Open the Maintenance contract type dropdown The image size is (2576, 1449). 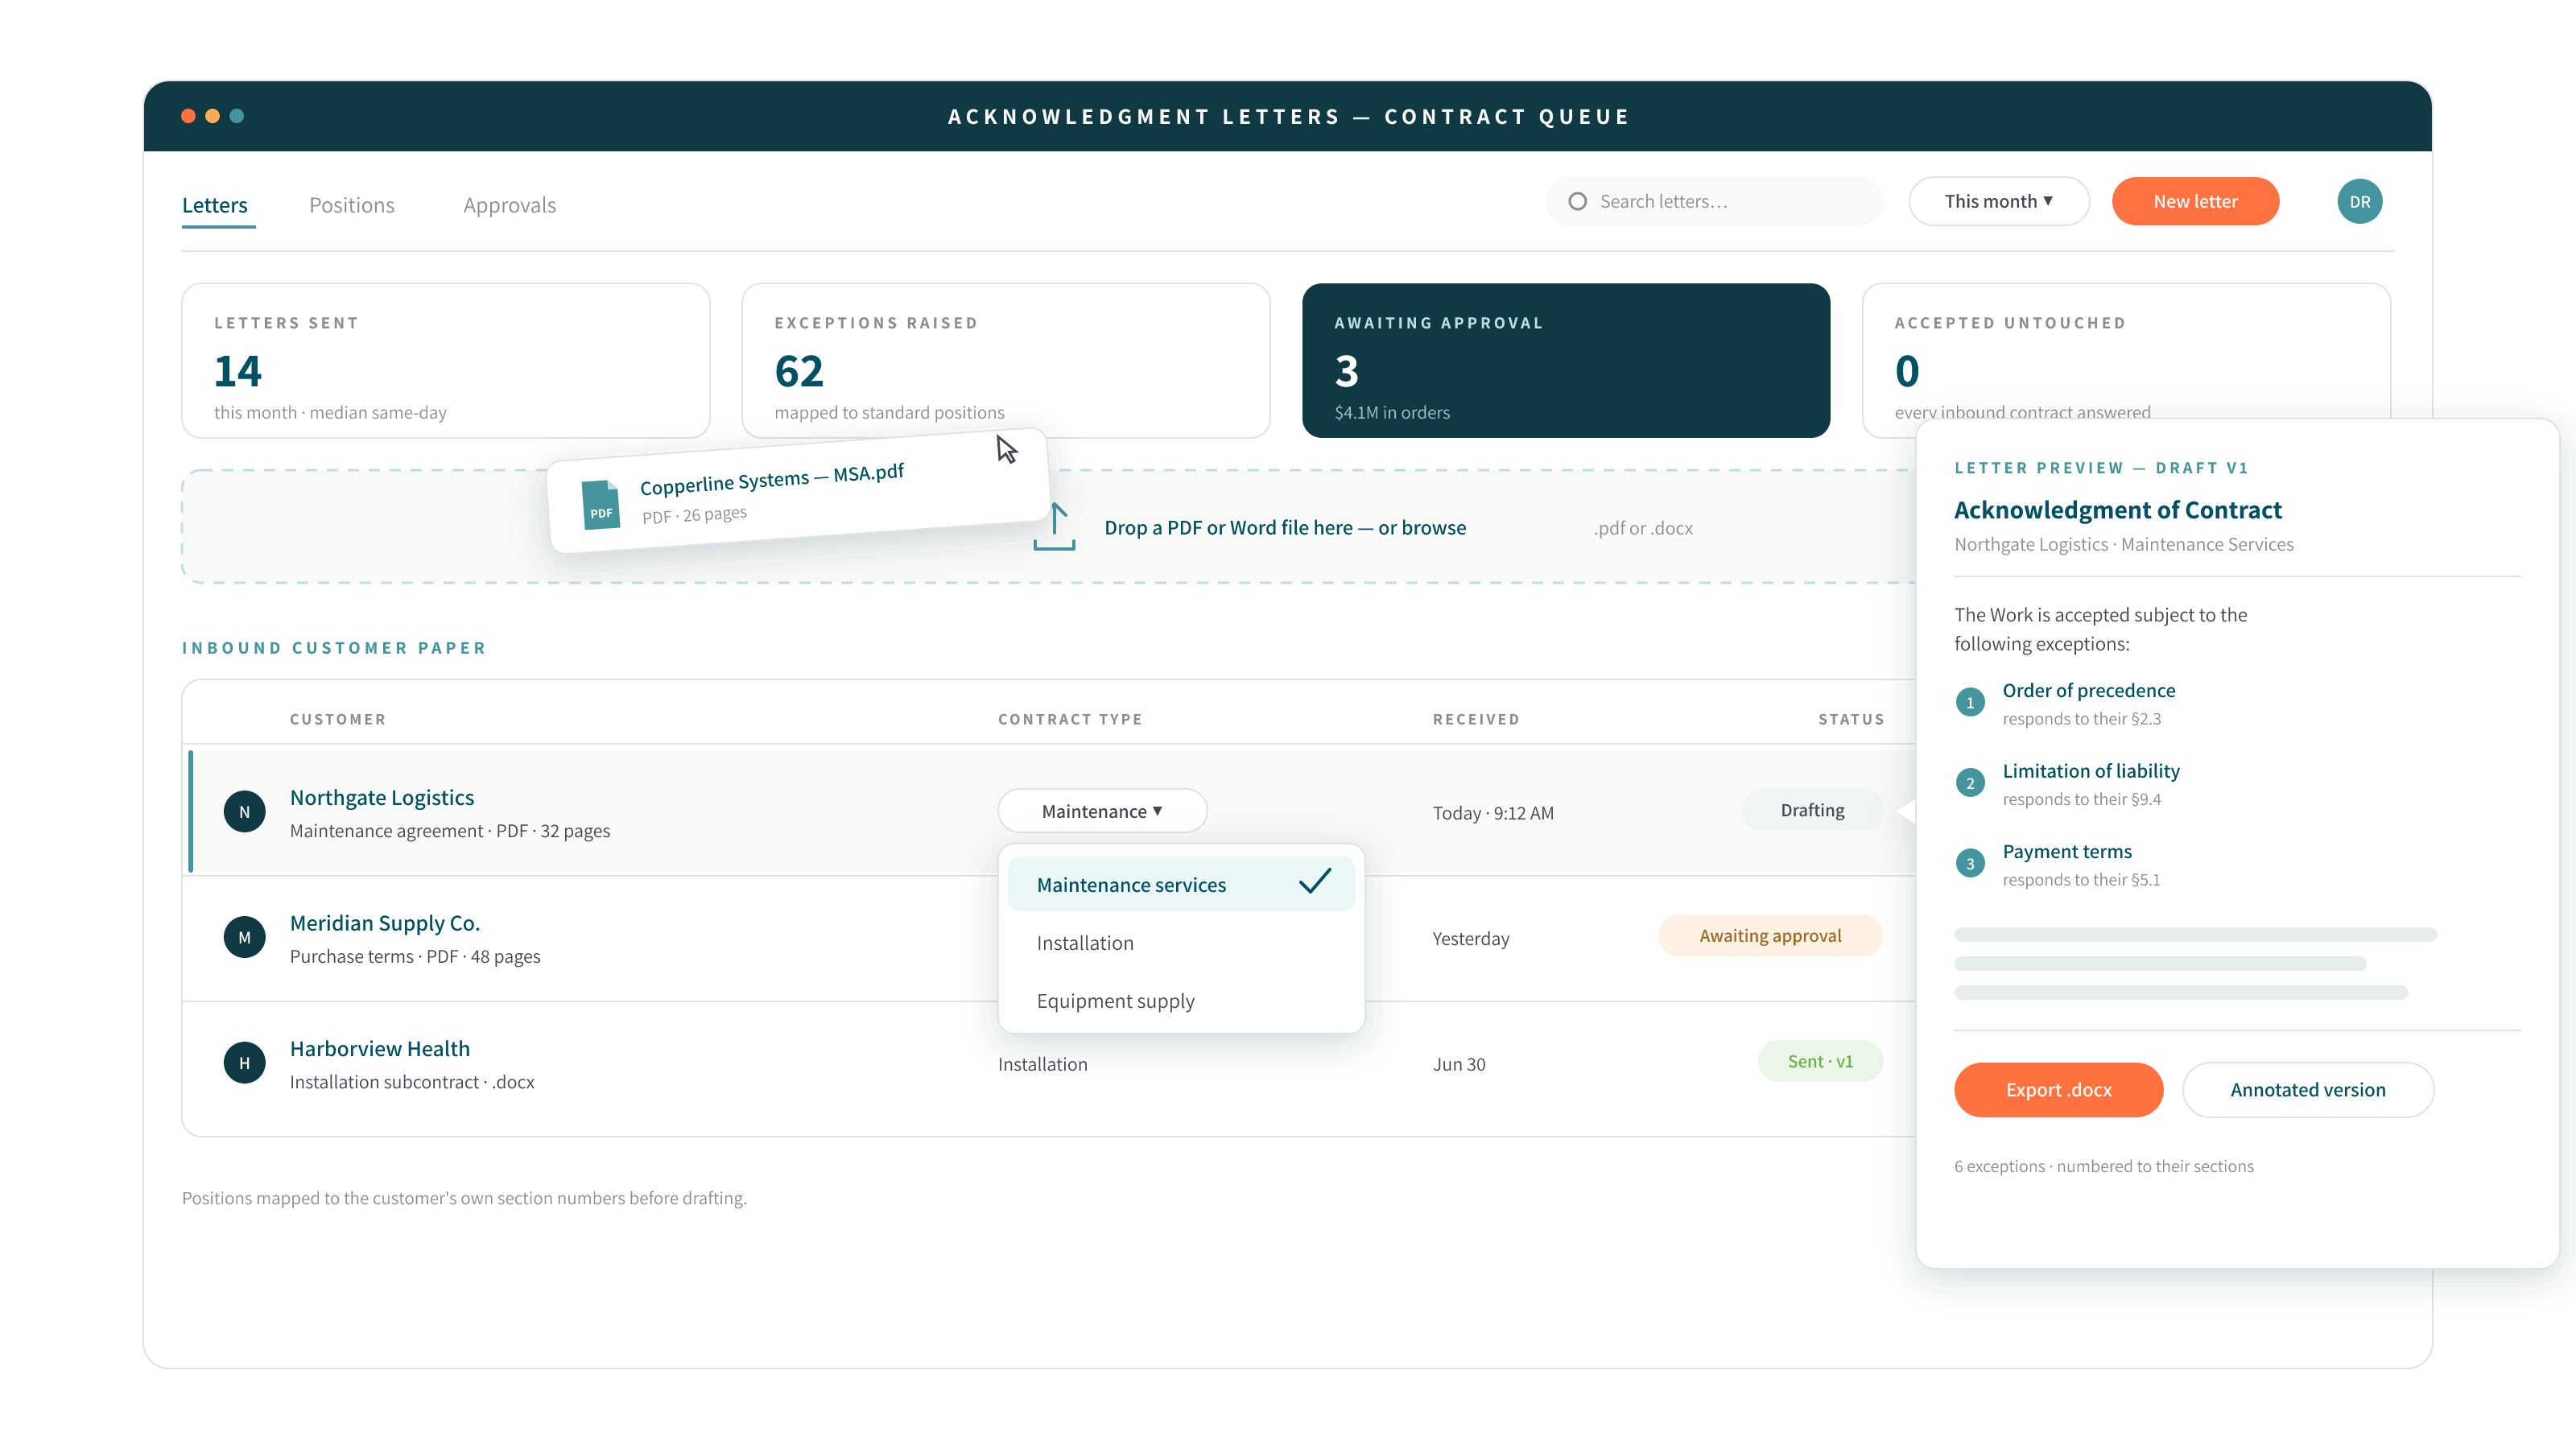1102,811
